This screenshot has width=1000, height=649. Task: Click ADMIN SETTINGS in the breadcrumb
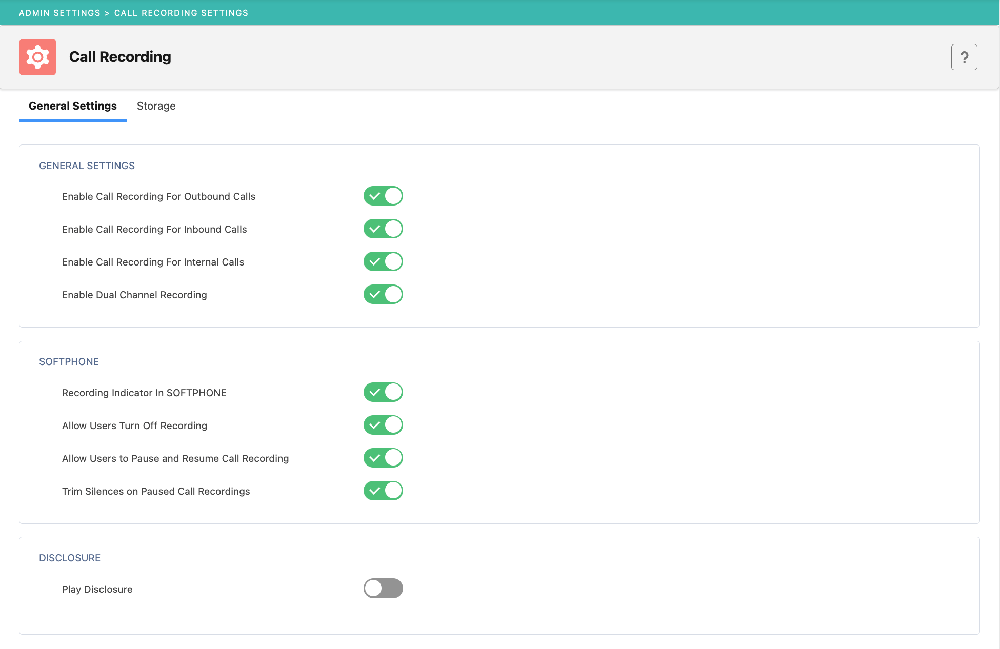click(x=59, y=13)
